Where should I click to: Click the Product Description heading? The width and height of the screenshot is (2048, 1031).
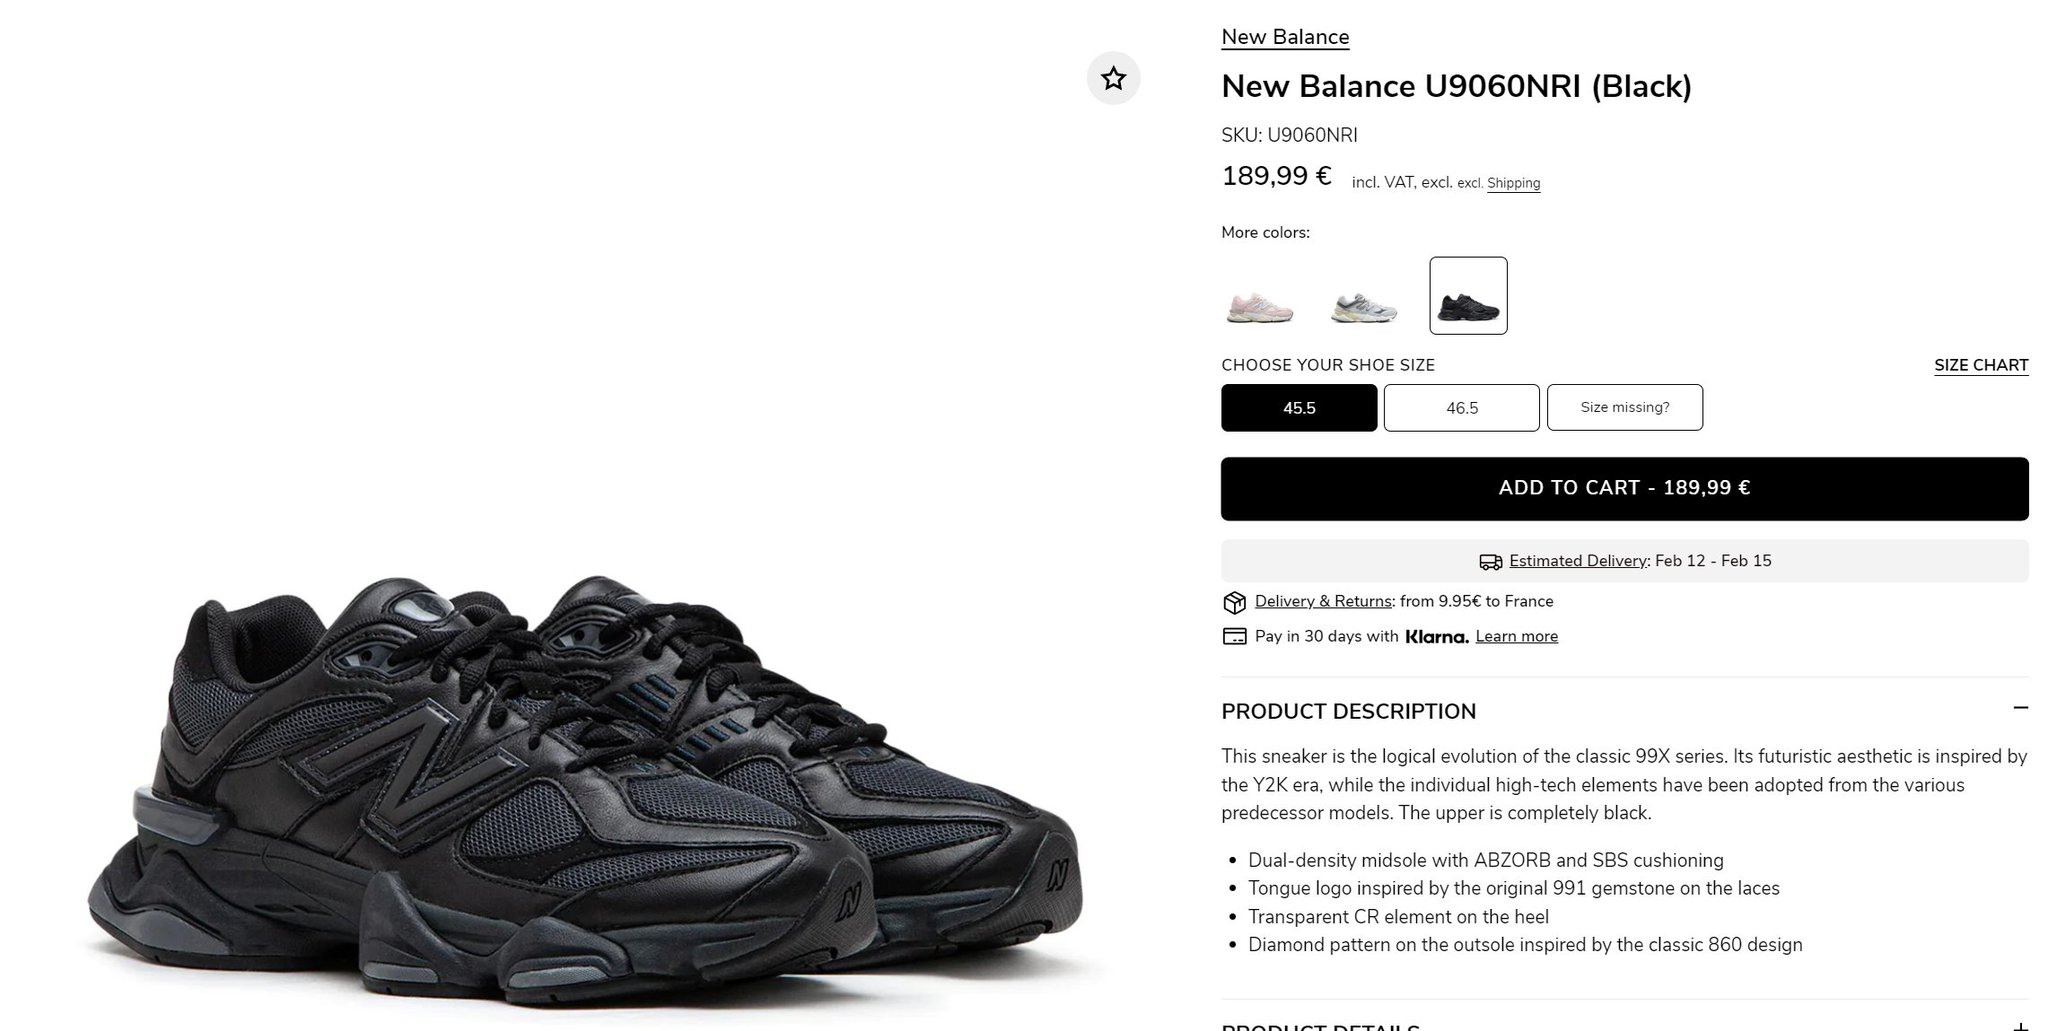point(1348,711)
